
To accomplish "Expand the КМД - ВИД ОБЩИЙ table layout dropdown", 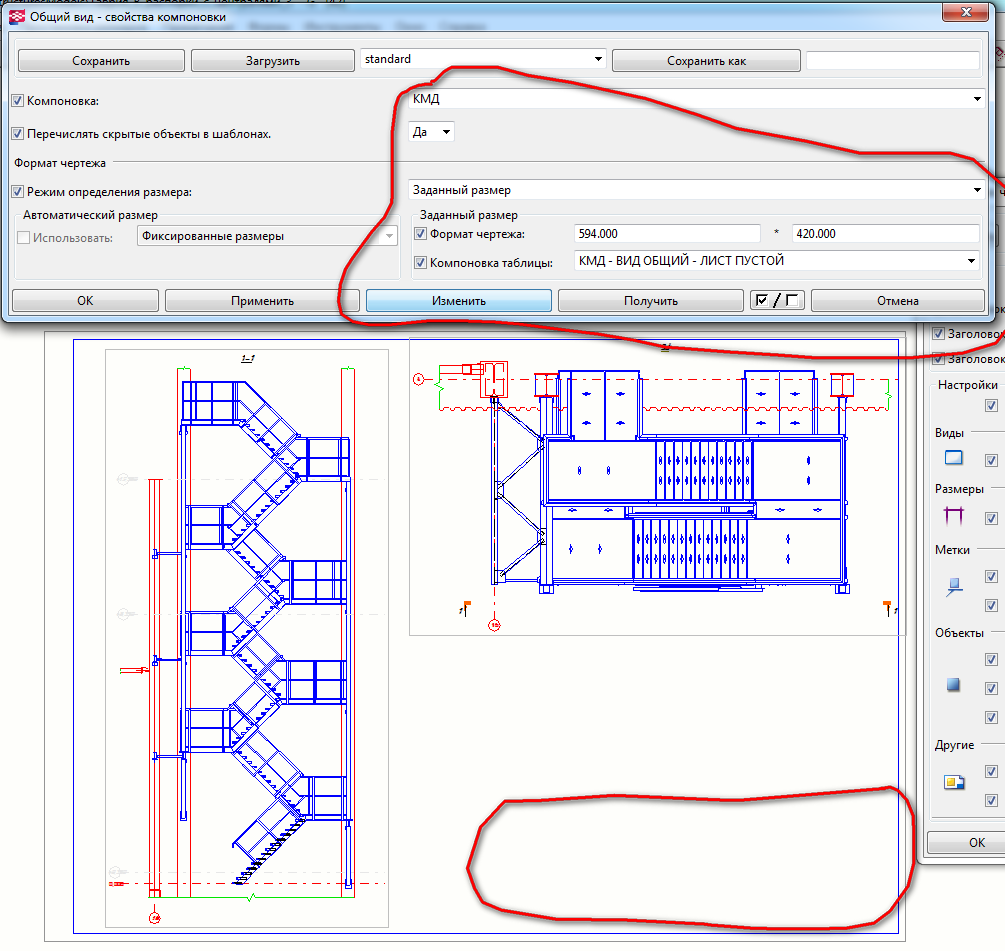I will tap(970, 261).
